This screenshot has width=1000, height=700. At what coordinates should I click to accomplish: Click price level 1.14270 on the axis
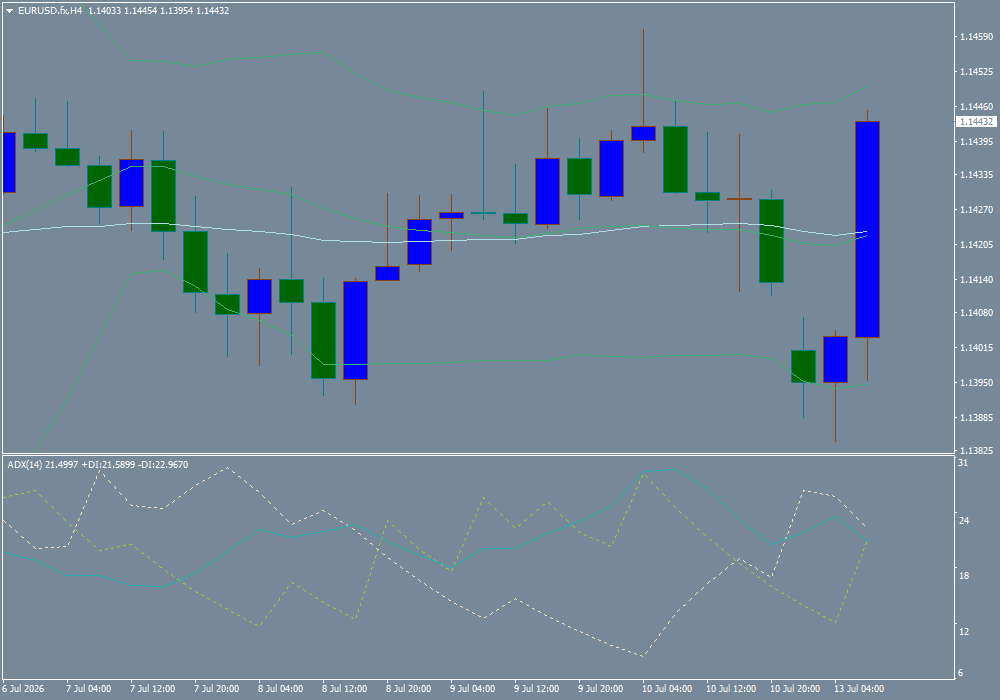click(x=976, y=210)
